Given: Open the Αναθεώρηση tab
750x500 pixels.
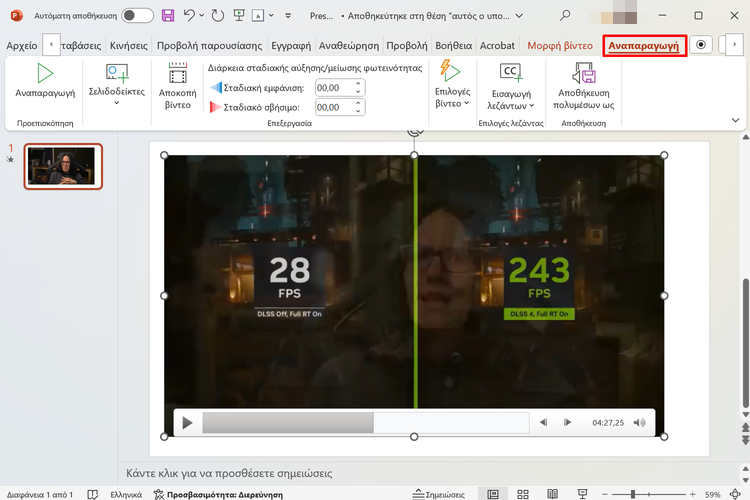Looking at the screenshot, I should 349,45.
